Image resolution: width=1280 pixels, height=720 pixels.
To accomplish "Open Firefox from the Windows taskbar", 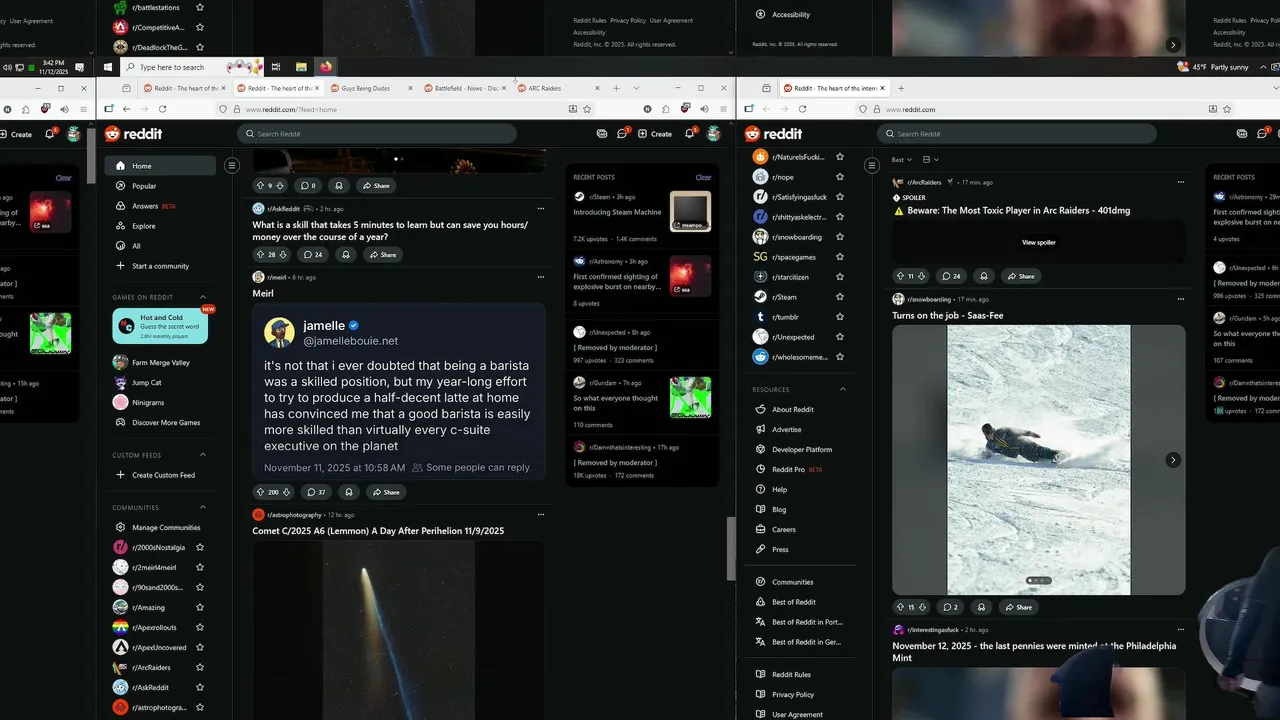I will coord(326,67).
